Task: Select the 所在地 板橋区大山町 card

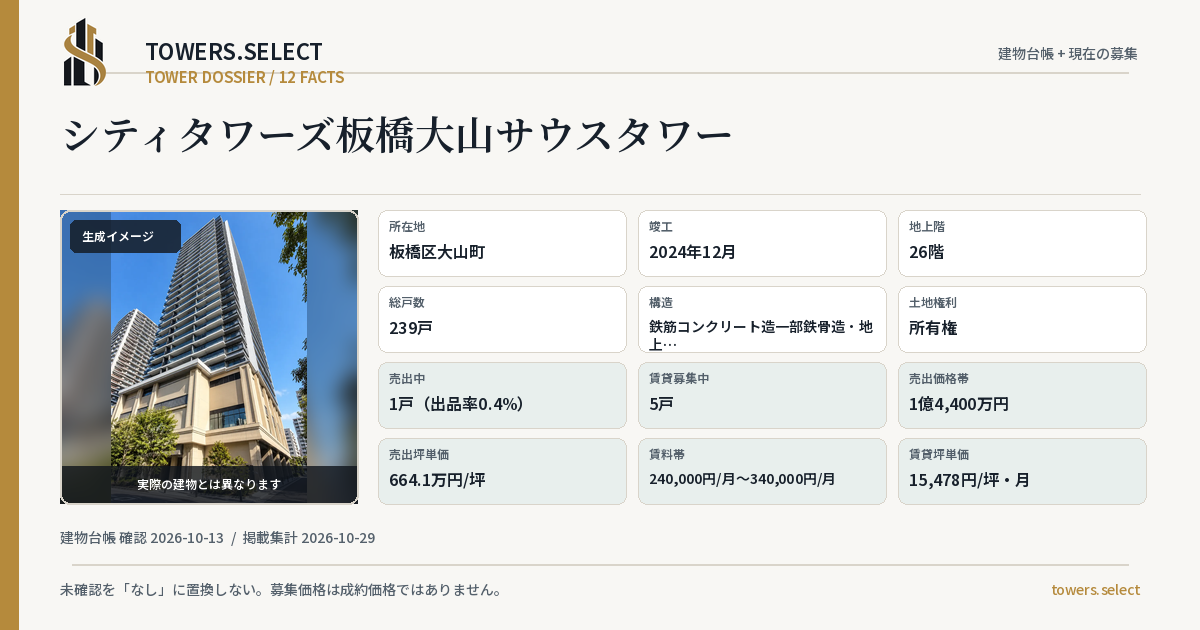Action: (x=502, y=243)
